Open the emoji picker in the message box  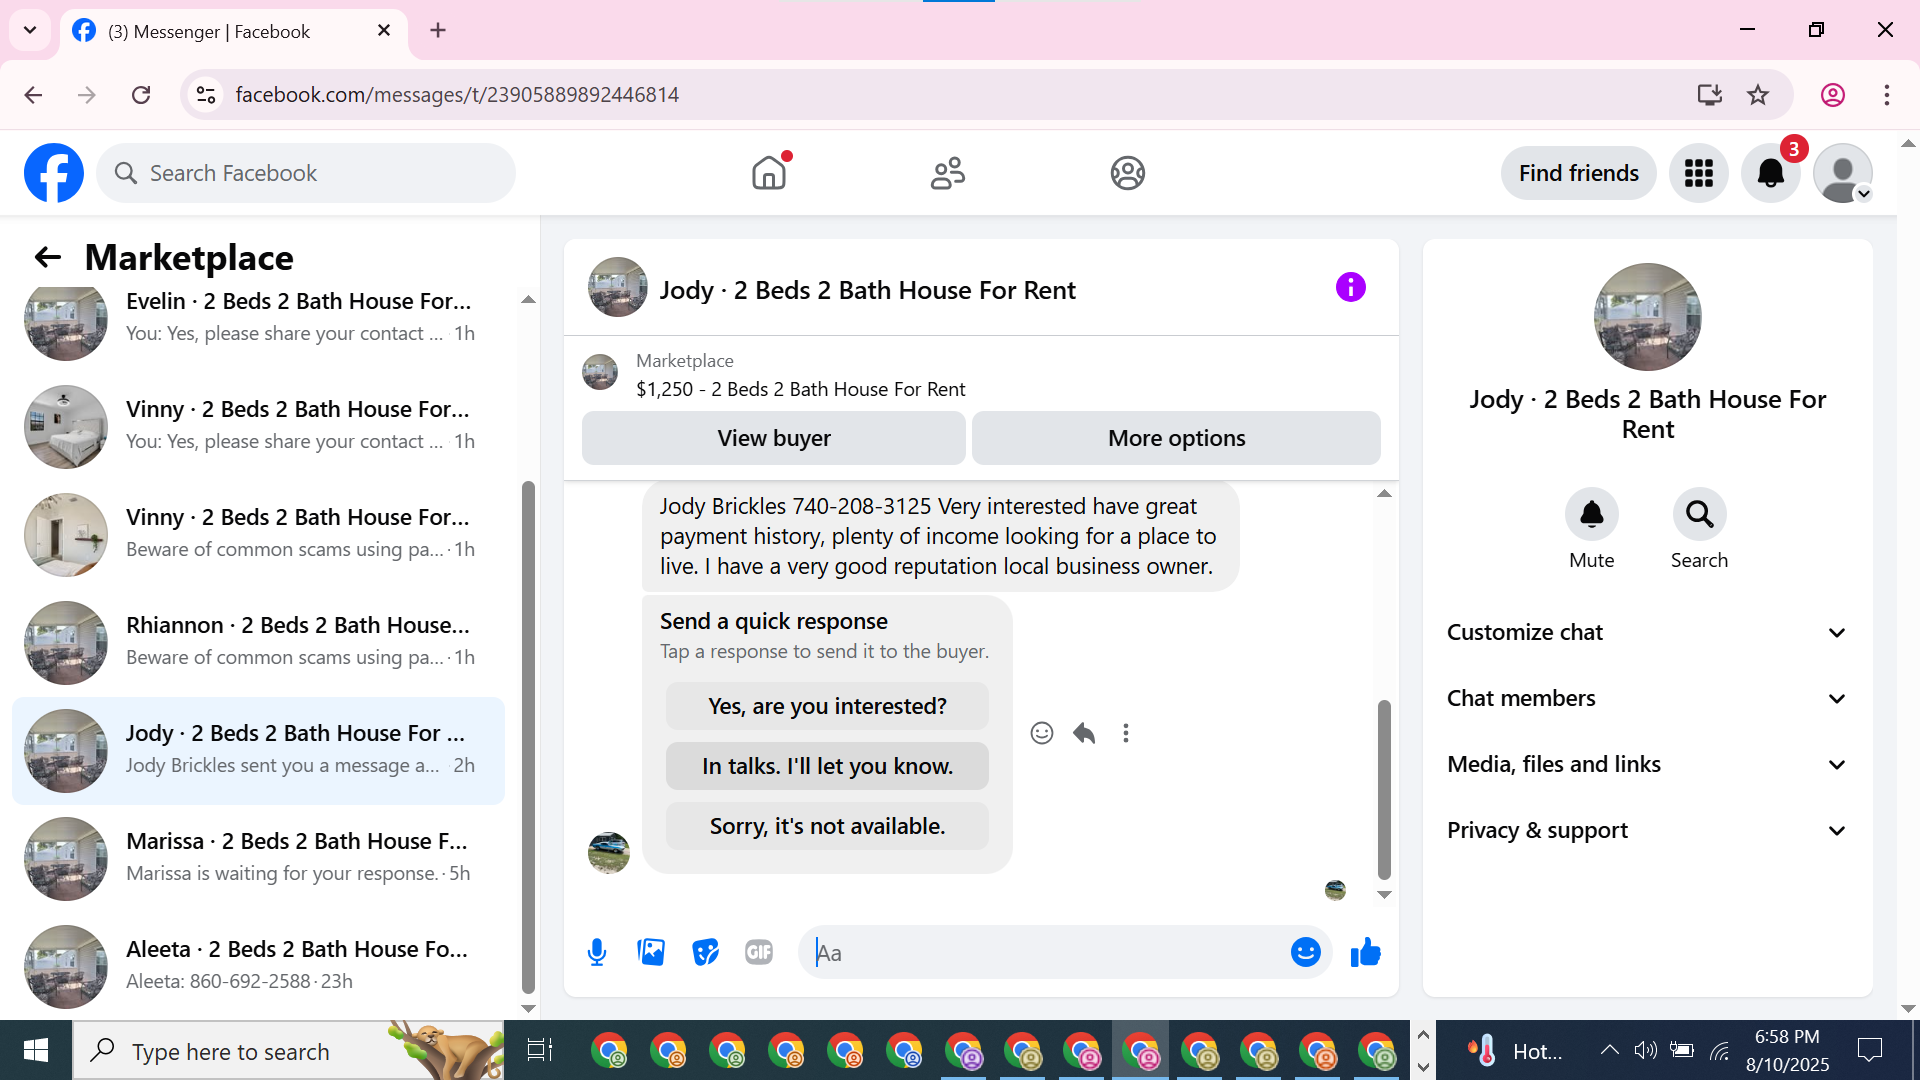point(1305,952)
